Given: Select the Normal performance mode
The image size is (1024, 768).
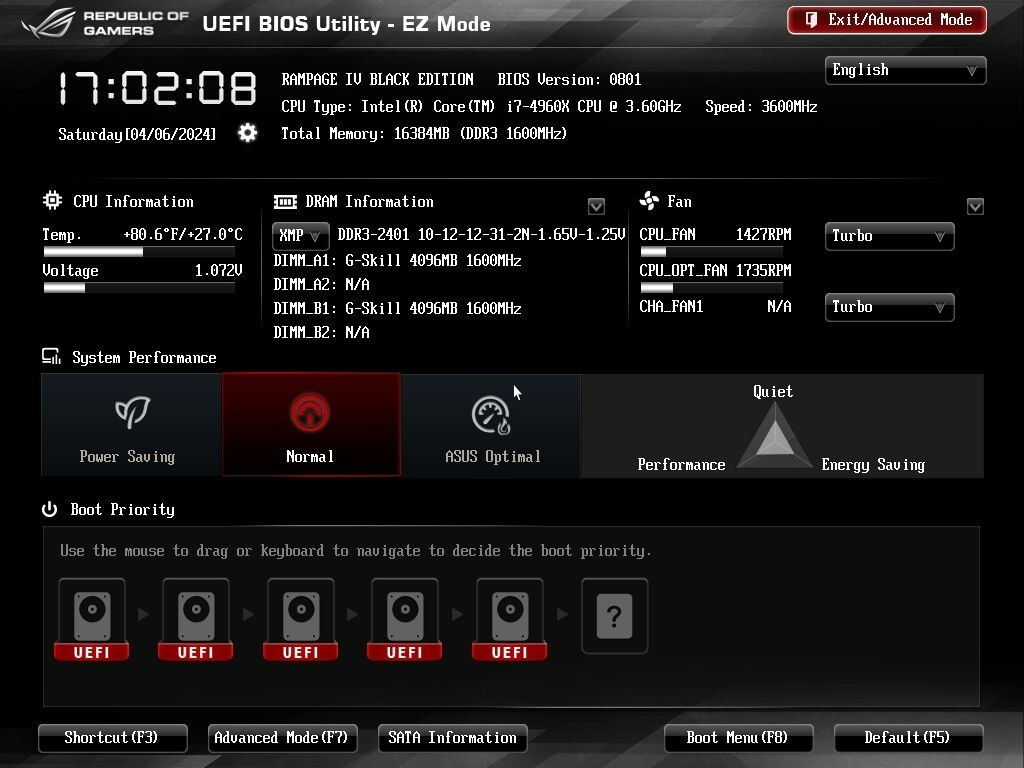Looking at the screenshot, I should point(311,424).
